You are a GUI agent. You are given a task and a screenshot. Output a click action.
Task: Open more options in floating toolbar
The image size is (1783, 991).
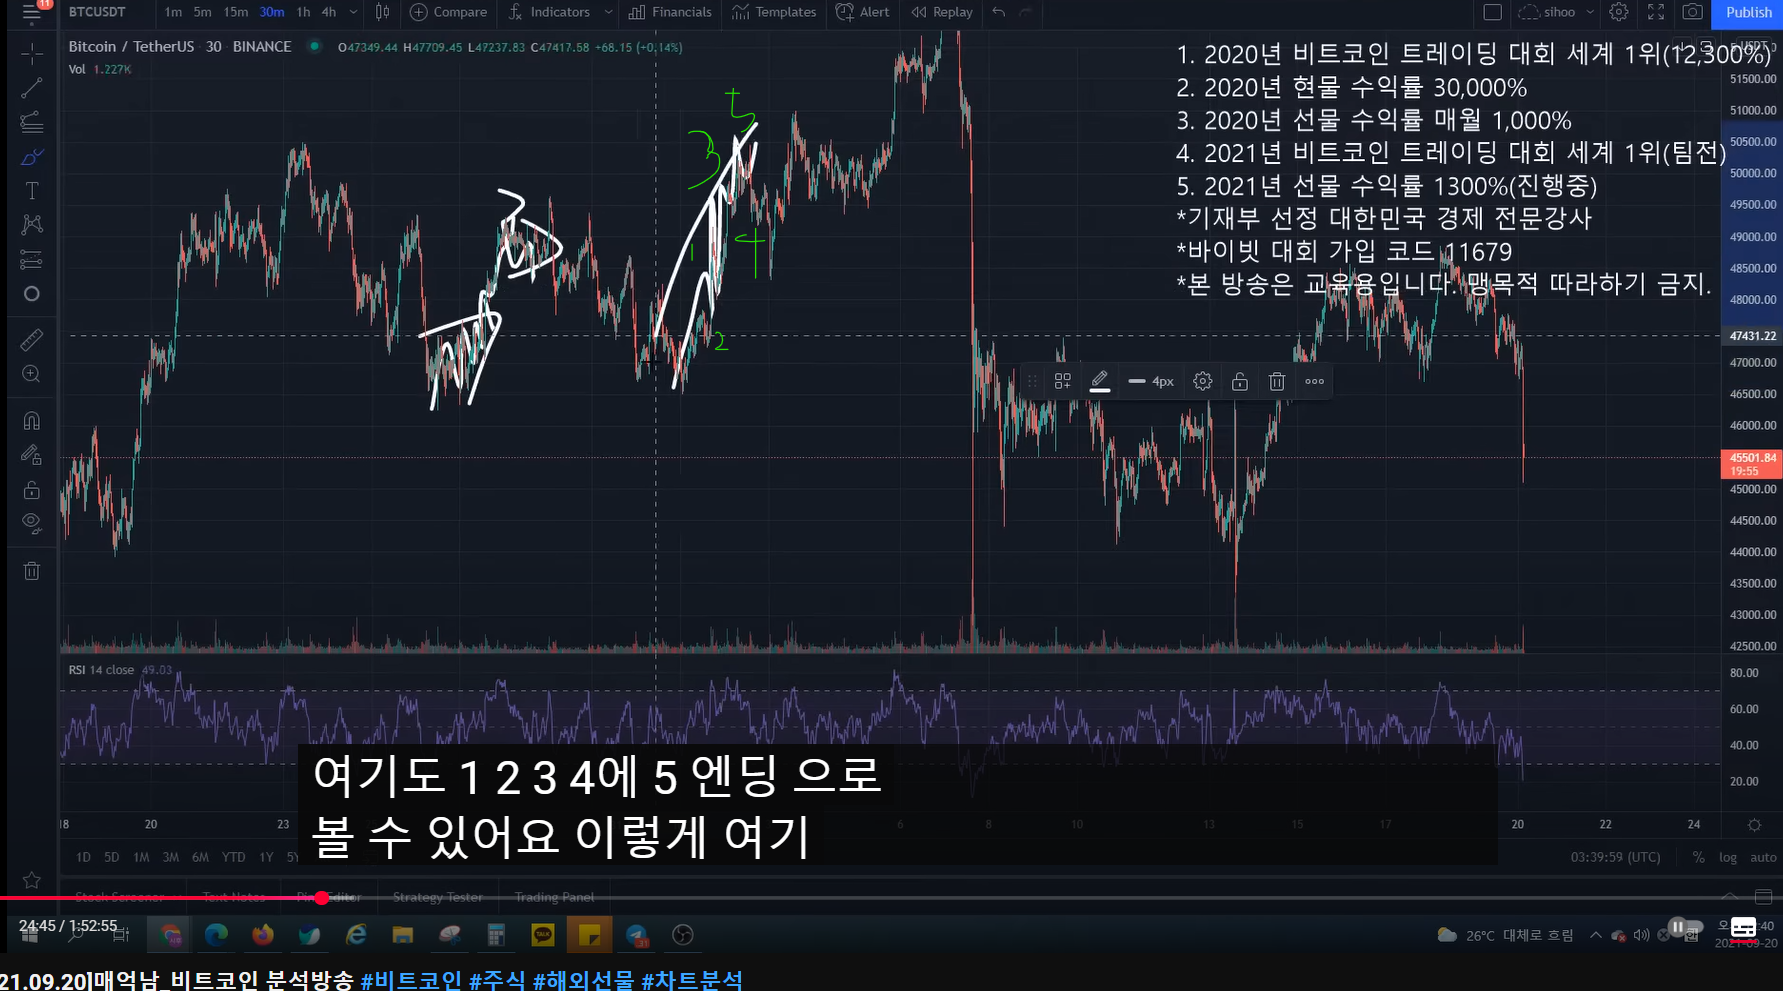coord(1314,381)
